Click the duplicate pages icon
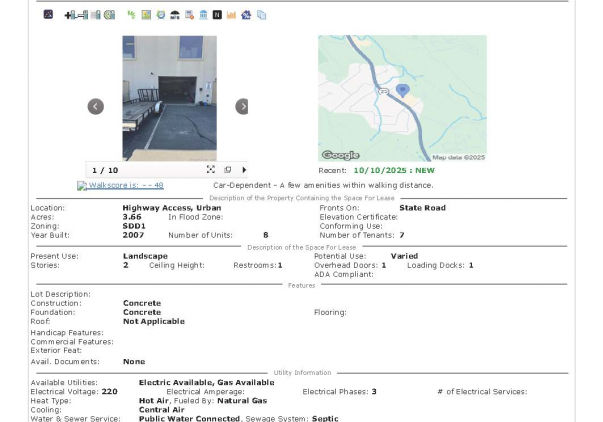 261,14
